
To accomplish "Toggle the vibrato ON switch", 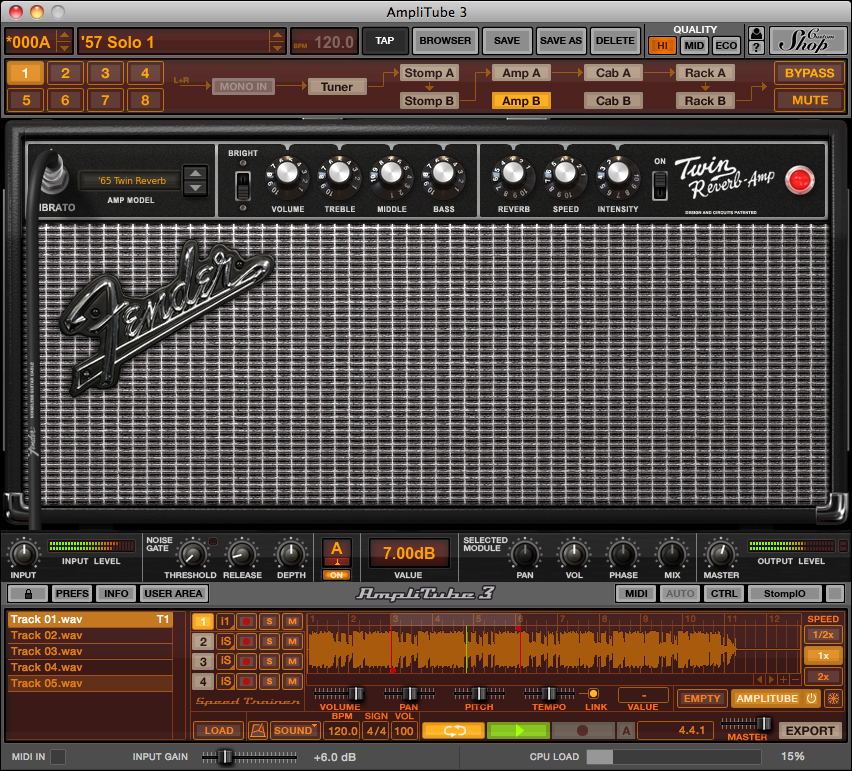I will (660, 184).
